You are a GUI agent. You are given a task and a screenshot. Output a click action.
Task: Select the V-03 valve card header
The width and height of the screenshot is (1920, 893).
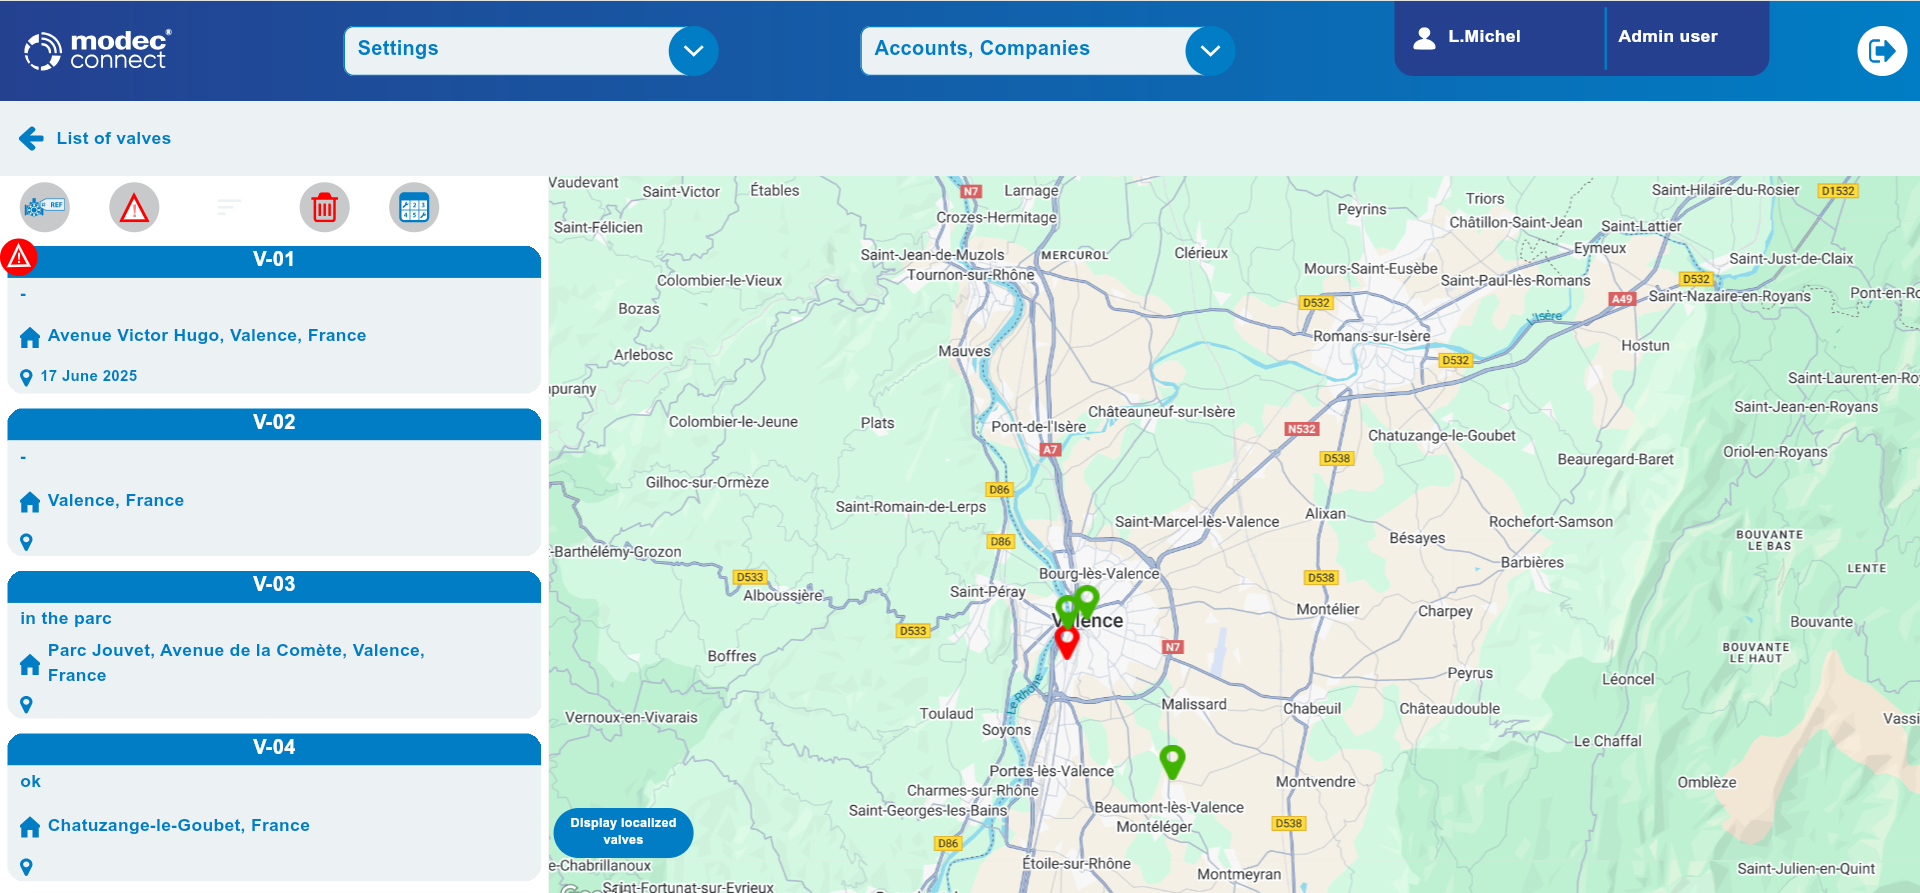point(274,585)
